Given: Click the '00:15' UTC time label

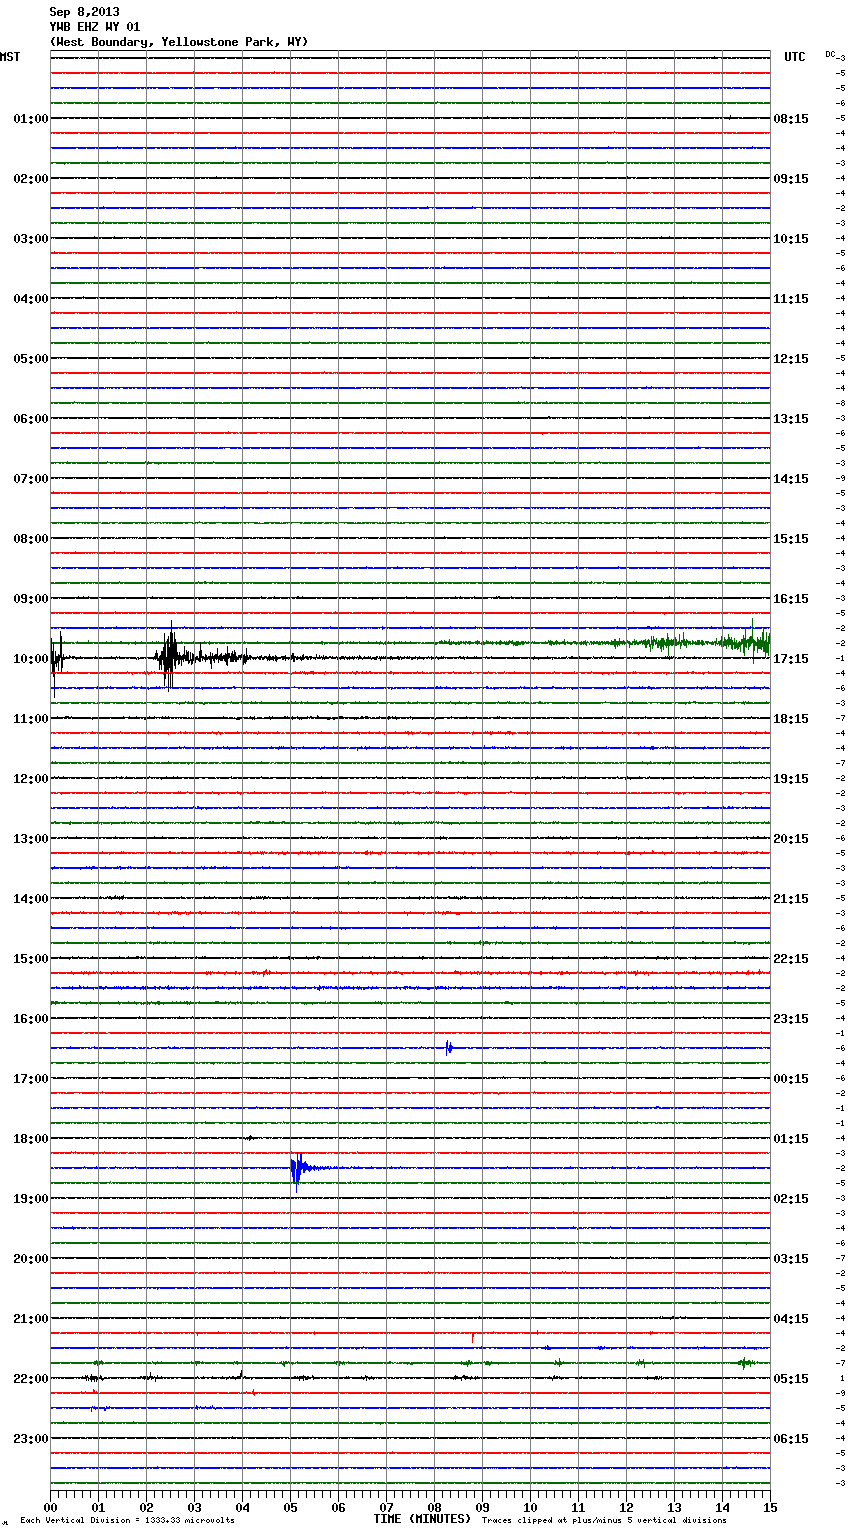Looking at the screenshot, I should (791, 1079).
